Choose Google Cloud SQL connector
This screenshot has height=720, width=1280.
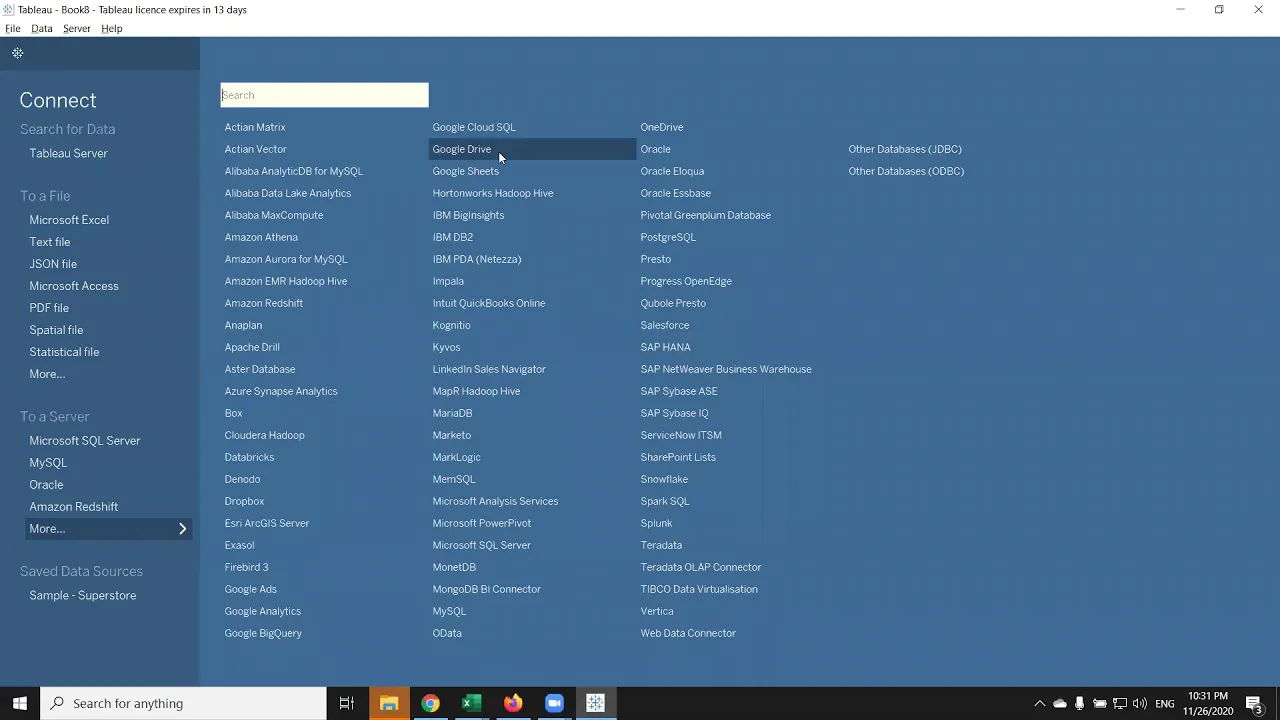coord(474,127)
